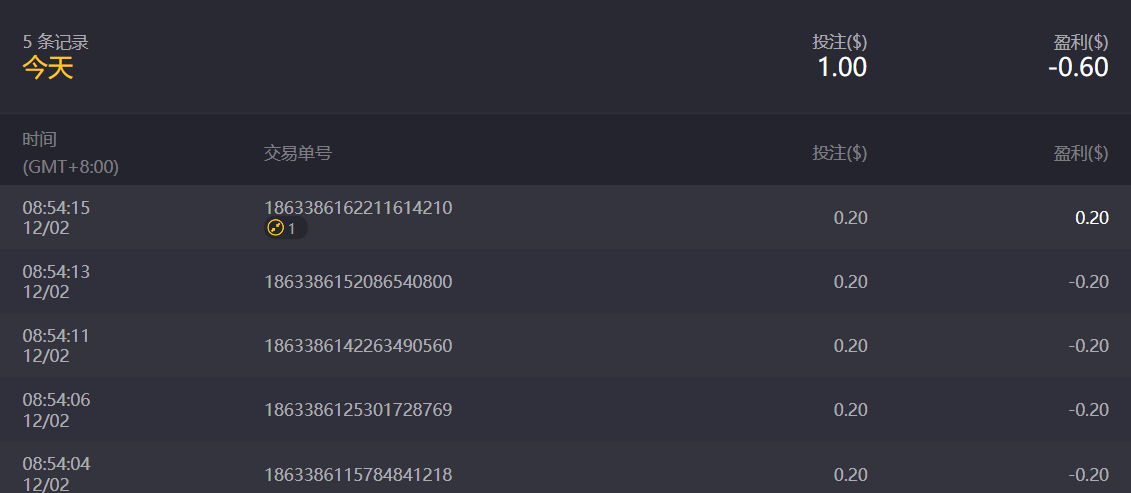Viewport: 1131px width, 493px height.
Task: Select the yellow 今天 date label
Action: pyautogui.click(x=48, y=68)
